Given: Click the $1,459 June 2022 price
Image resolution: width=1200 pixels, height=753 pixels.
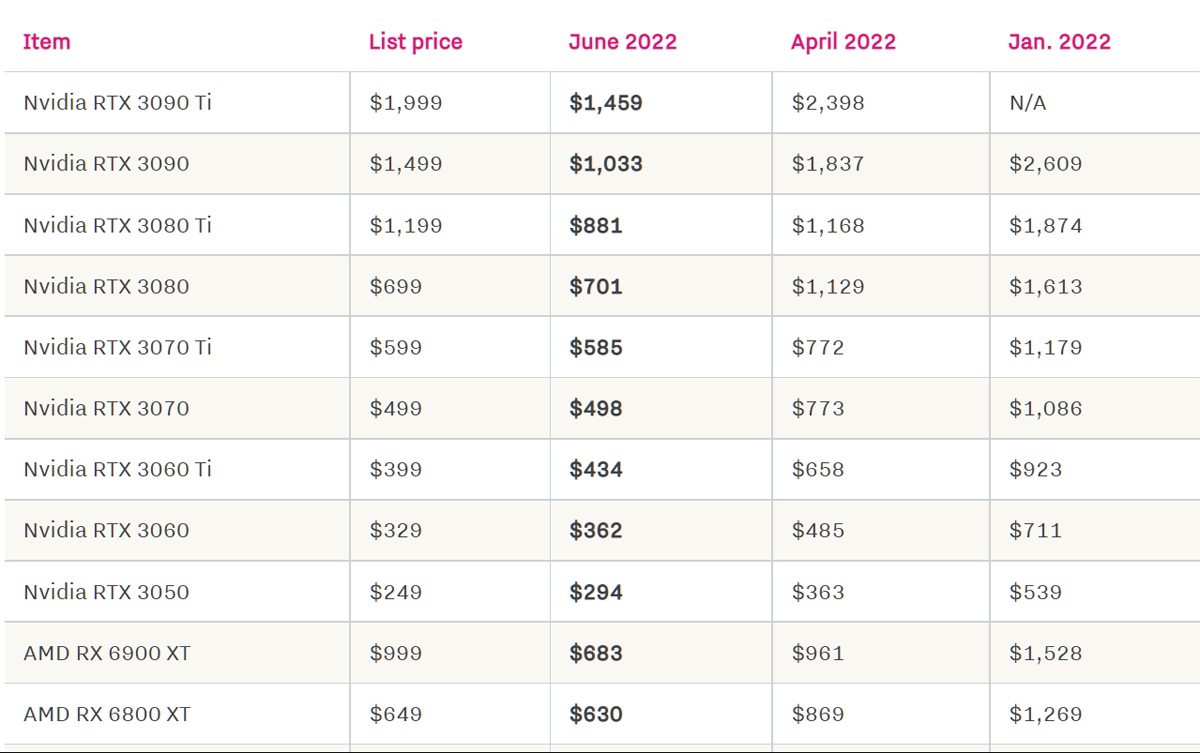Looking at the screenshot, I should point(606,103).
